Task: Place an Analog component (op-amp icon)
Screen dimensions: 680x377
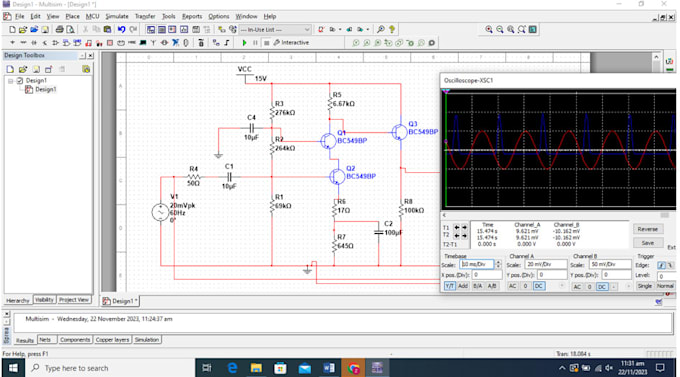Action: 56,43
